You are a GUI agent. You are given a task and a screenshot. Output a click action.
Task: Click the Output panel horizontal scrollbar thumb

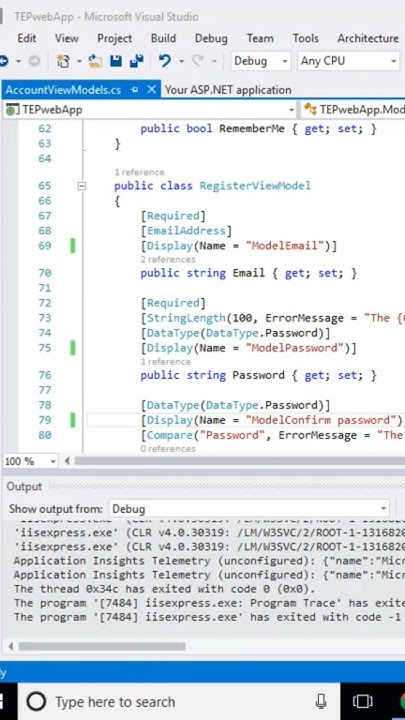click(101, 646)
